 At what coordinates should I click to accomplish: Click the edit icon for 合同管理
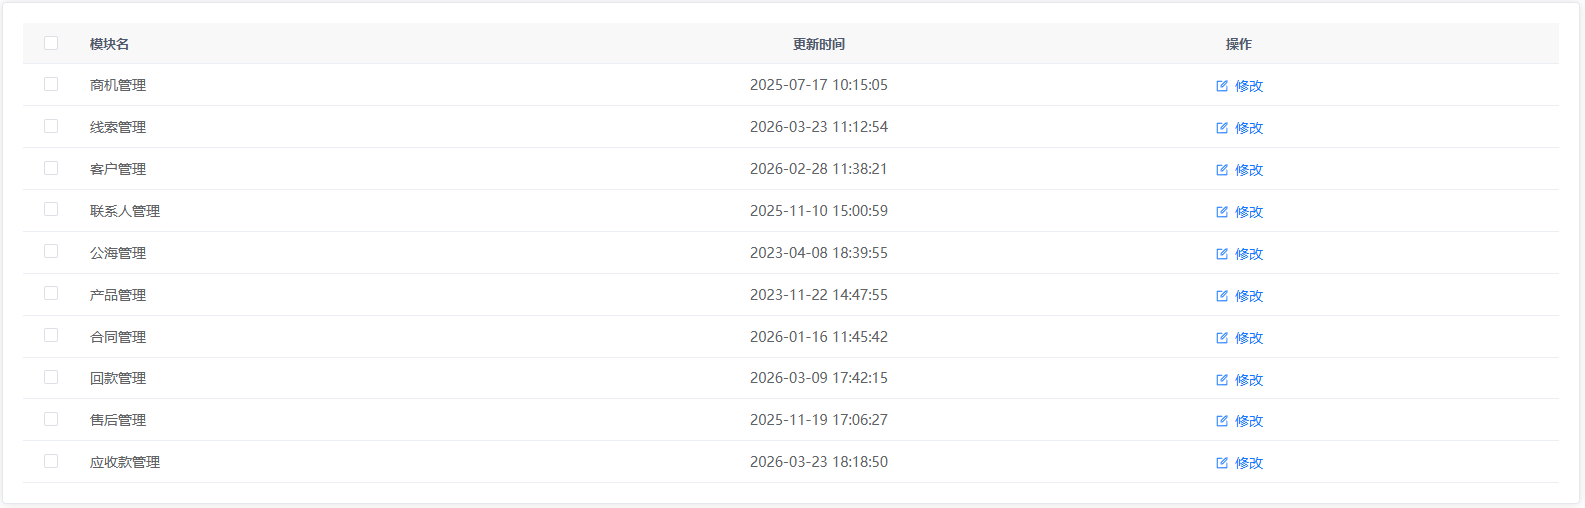point(1222,338)
